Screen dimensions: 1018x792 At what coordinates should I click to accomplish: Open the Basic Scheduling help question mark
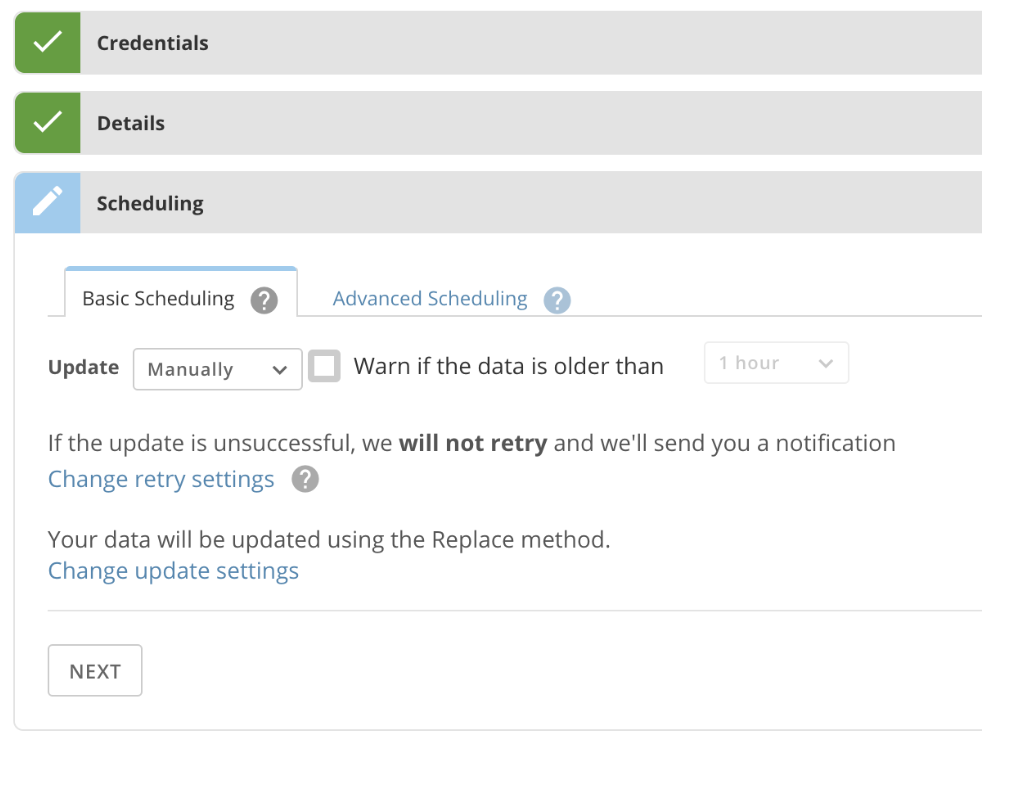pos(264,299)
